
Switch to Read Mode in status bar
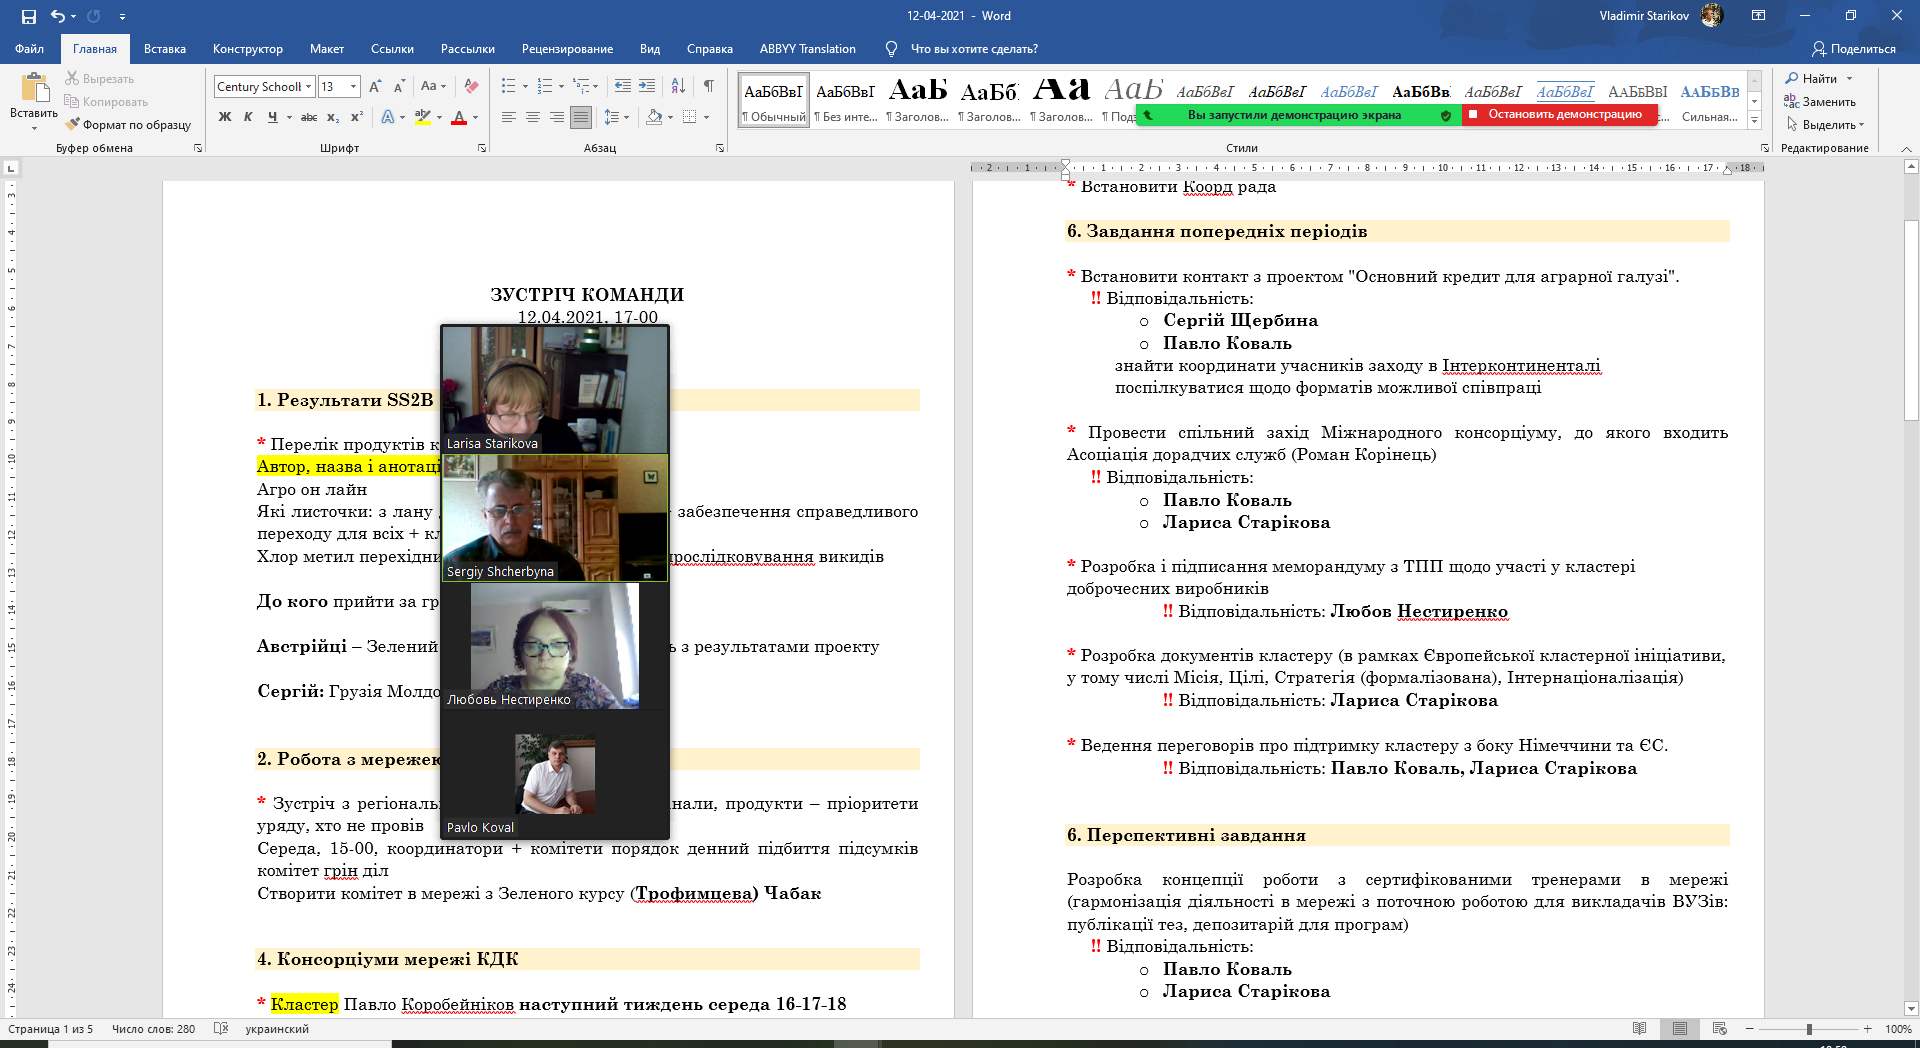click(x=1639, y=1029)
